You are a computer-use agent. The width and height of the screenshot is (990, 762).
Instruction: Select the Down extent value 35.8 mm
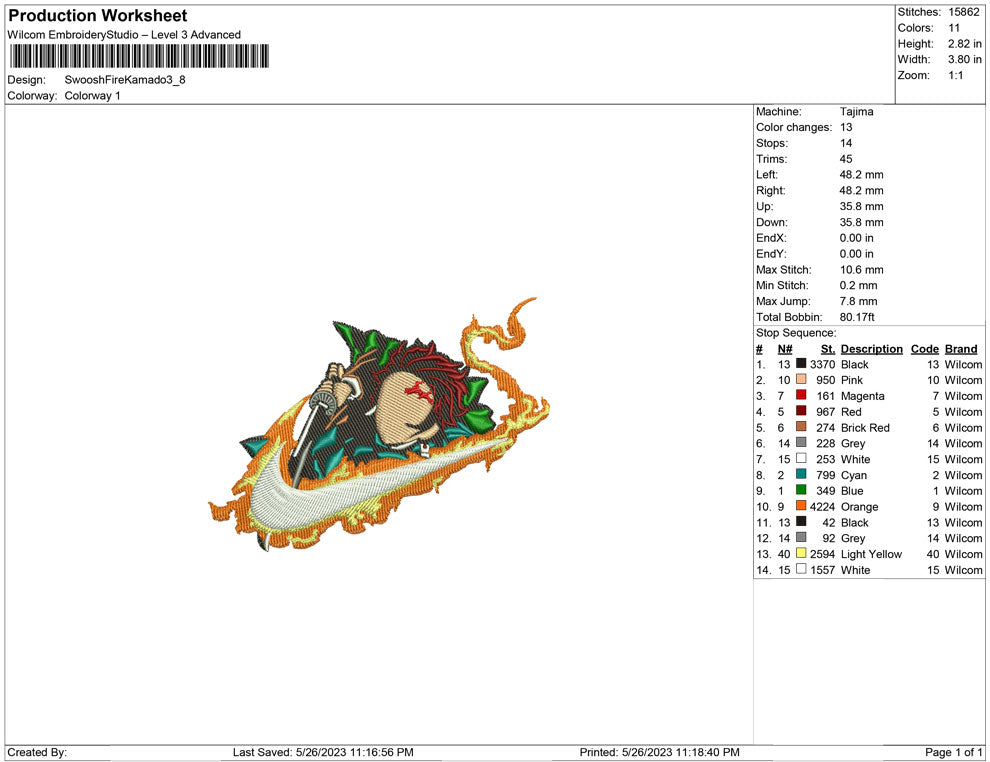(862, 222)
